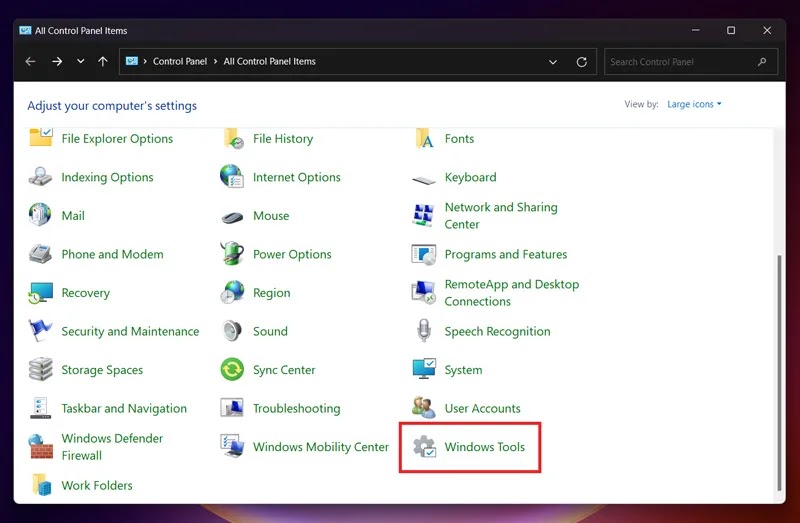Go back with the Back arrow
800x523 pixels.
click(30, 61)
